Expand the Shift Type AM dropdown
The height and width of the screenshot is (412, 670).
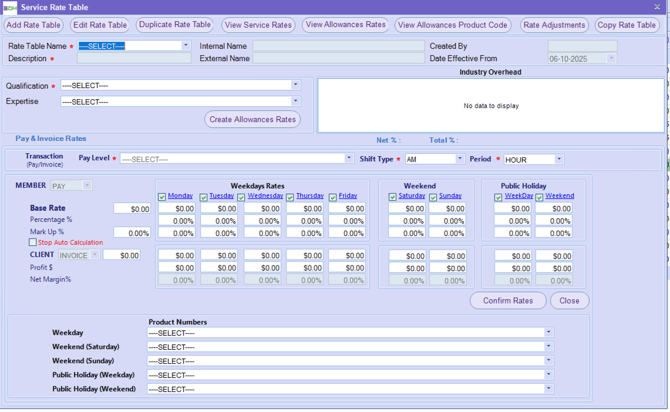(460, 159)
